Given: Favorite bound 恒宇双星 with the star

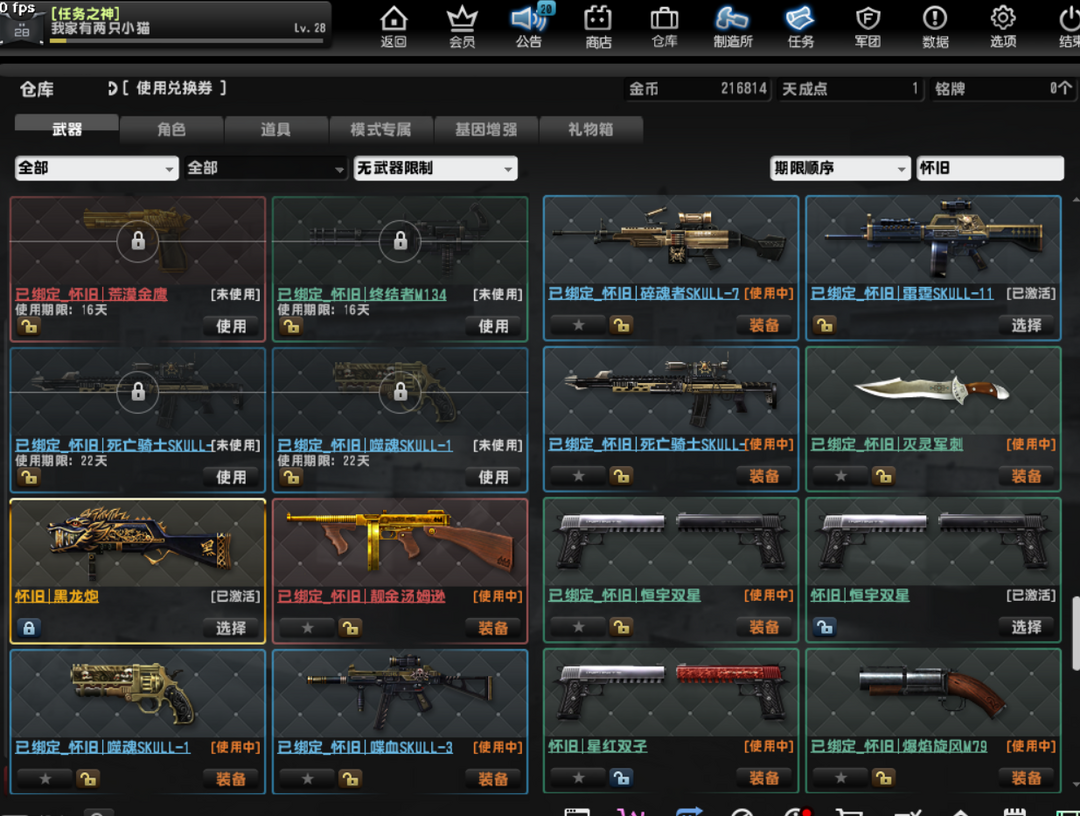Looking at the screenshot, I should pos(579,627).
